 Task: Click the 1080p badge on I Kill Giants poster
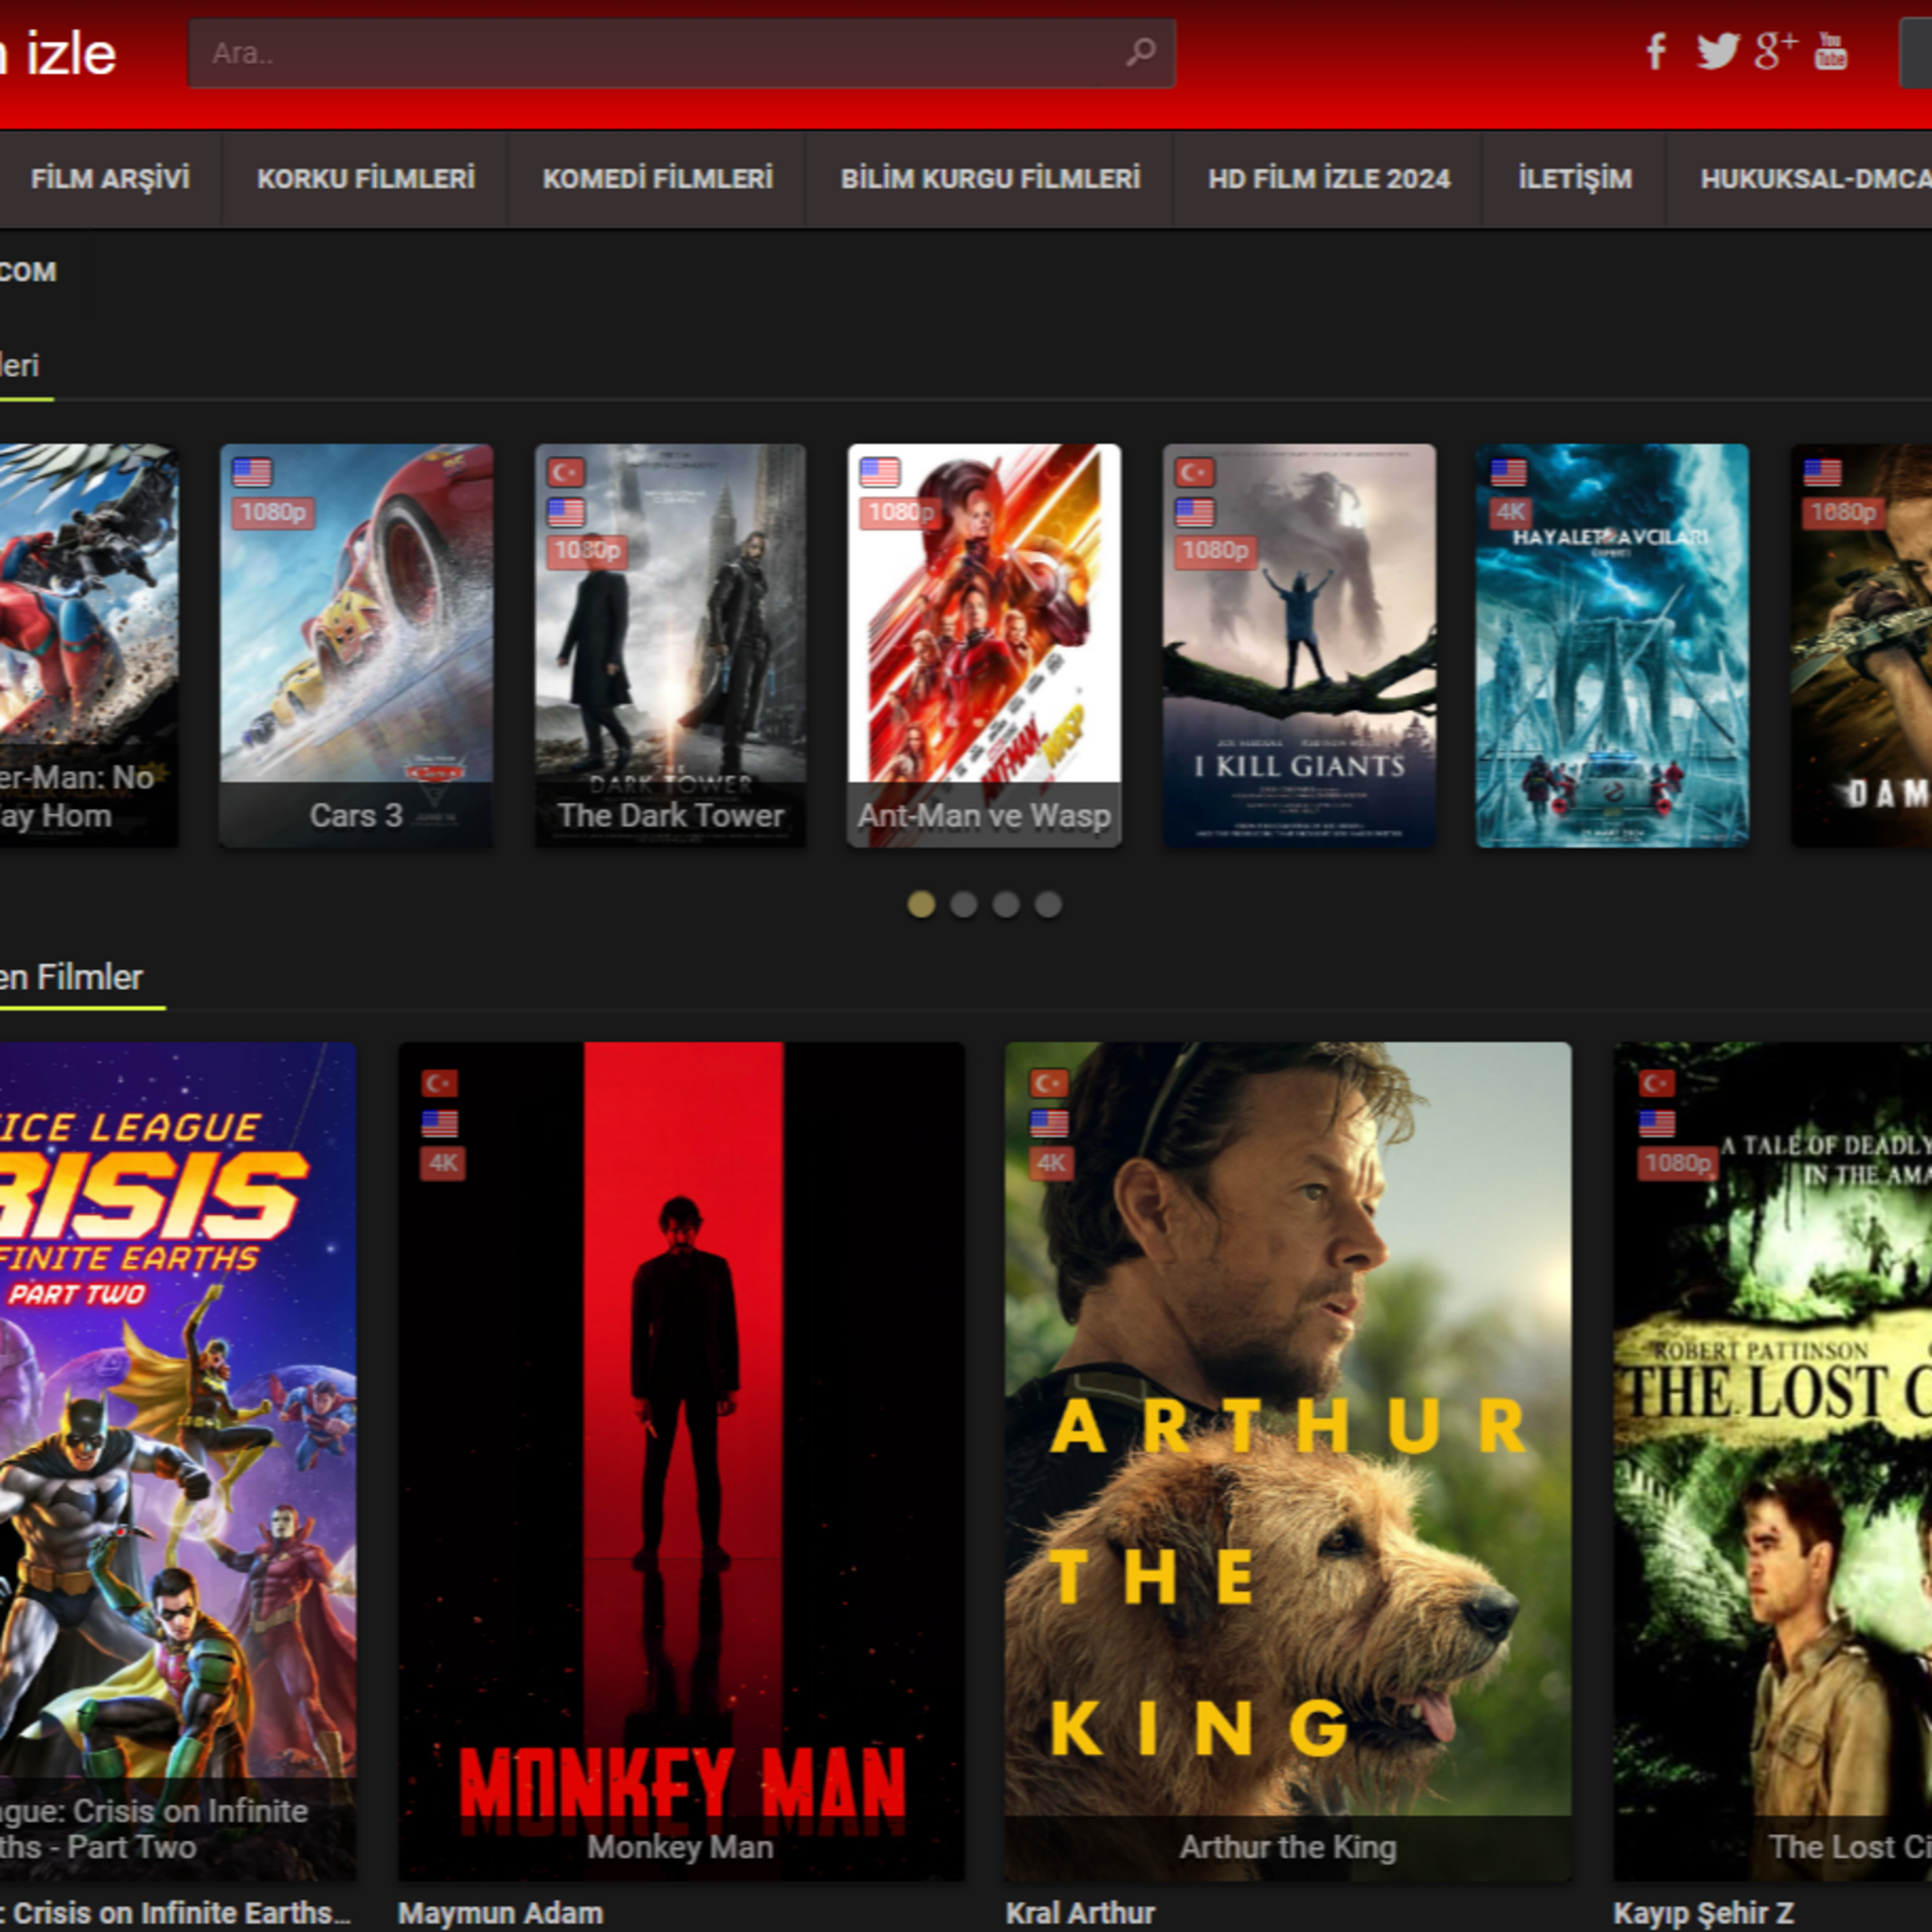point(1215,551)
